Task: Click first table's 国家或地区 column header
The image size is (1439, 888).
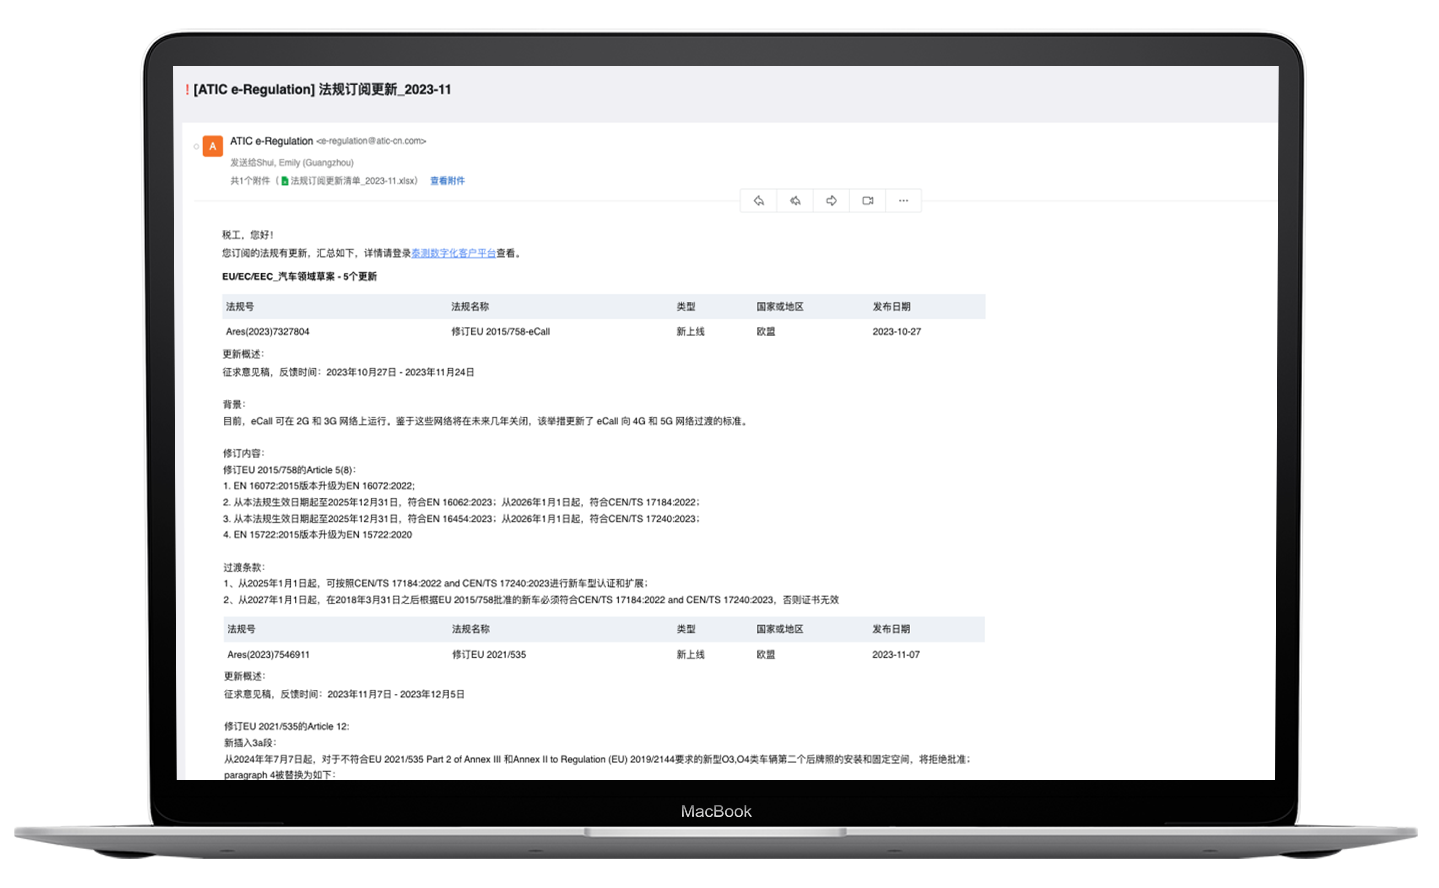Action: [780, 306]
